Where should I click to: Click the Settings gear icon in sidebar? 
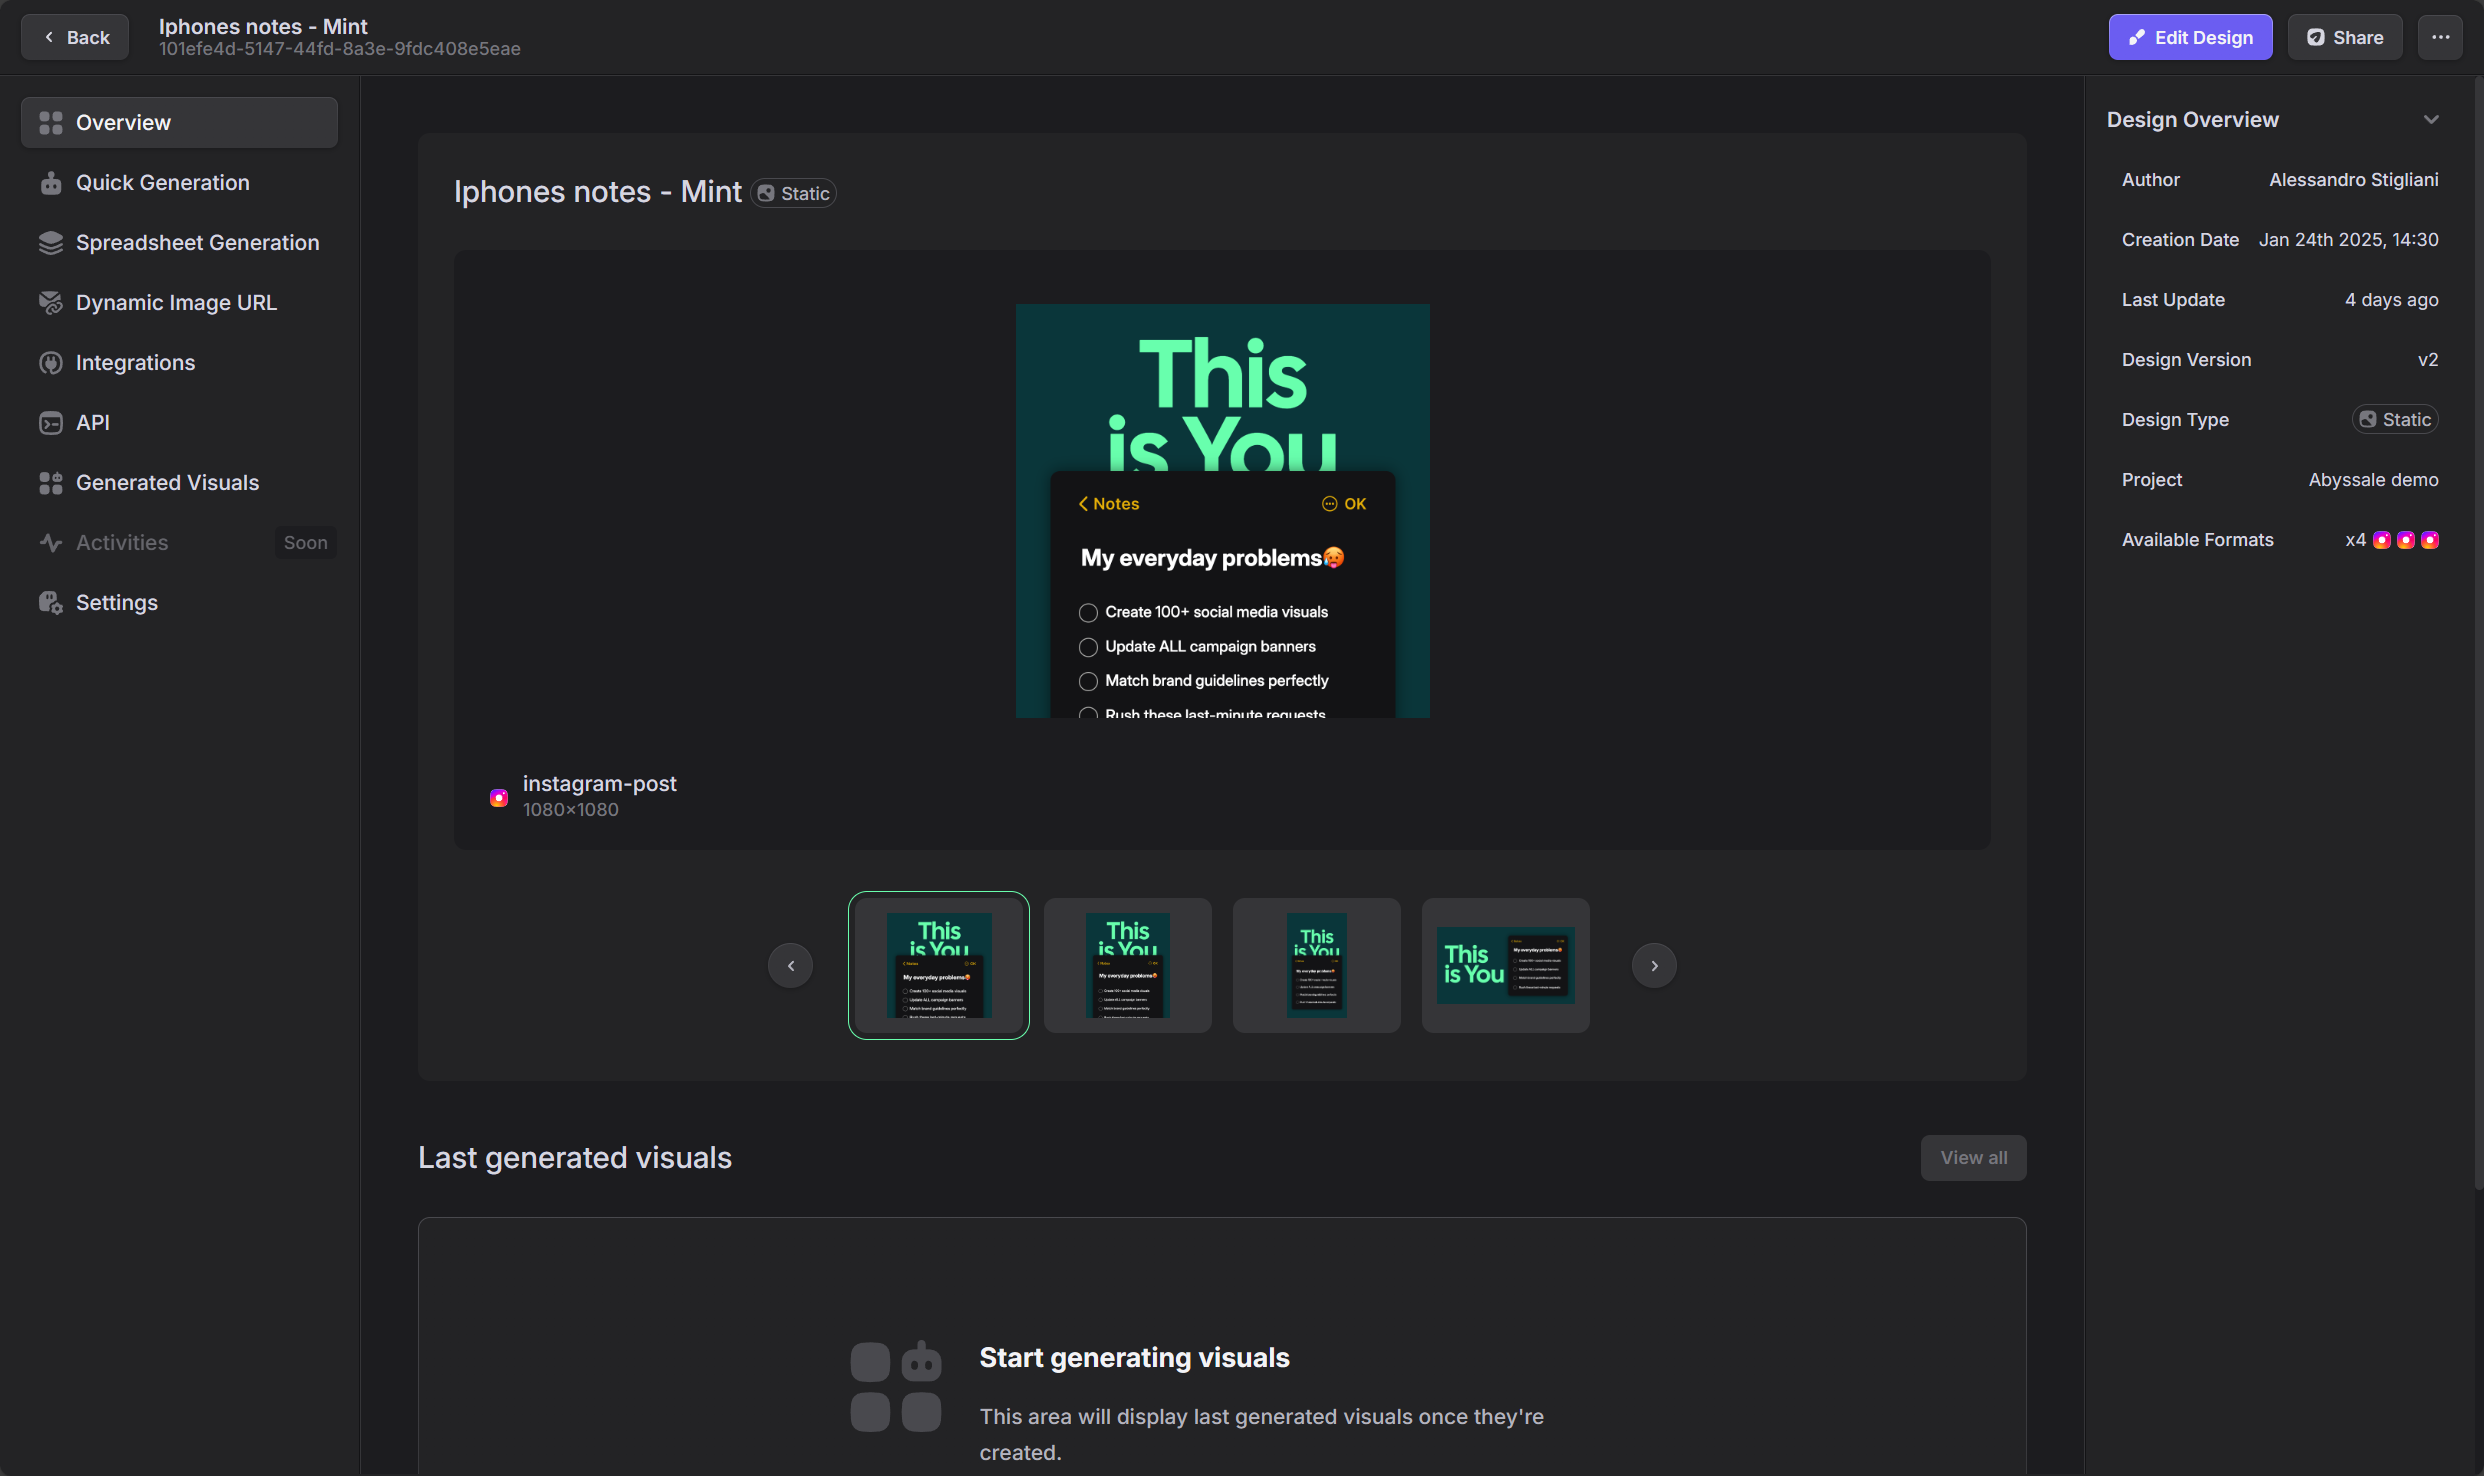(50, 603)
